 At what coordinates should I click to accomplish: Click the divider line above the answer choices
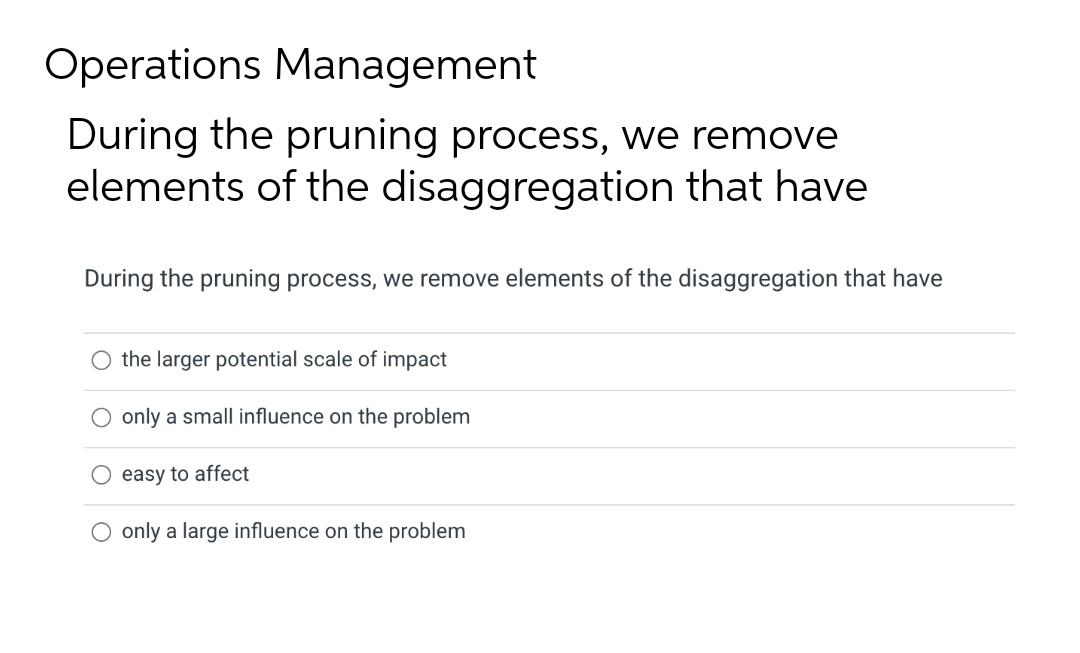tap(550, 331)
